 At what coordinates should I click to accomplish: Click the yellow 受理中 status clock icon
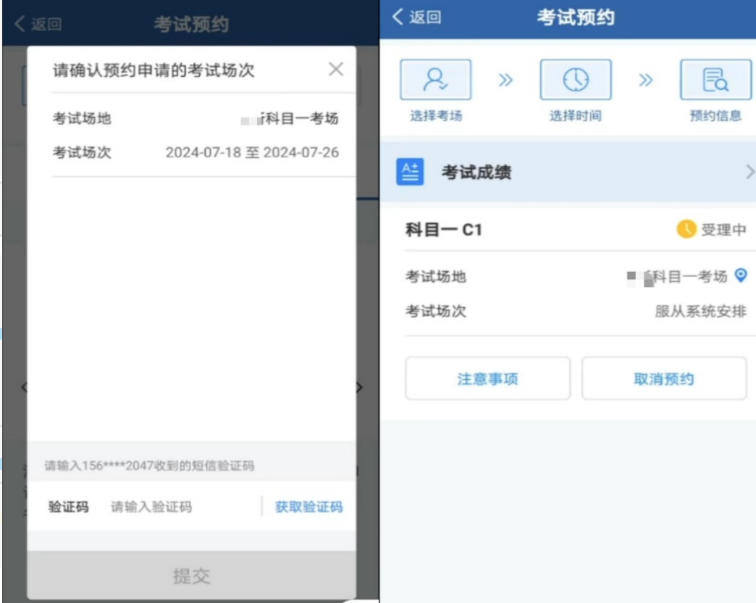tap(686, 229)
